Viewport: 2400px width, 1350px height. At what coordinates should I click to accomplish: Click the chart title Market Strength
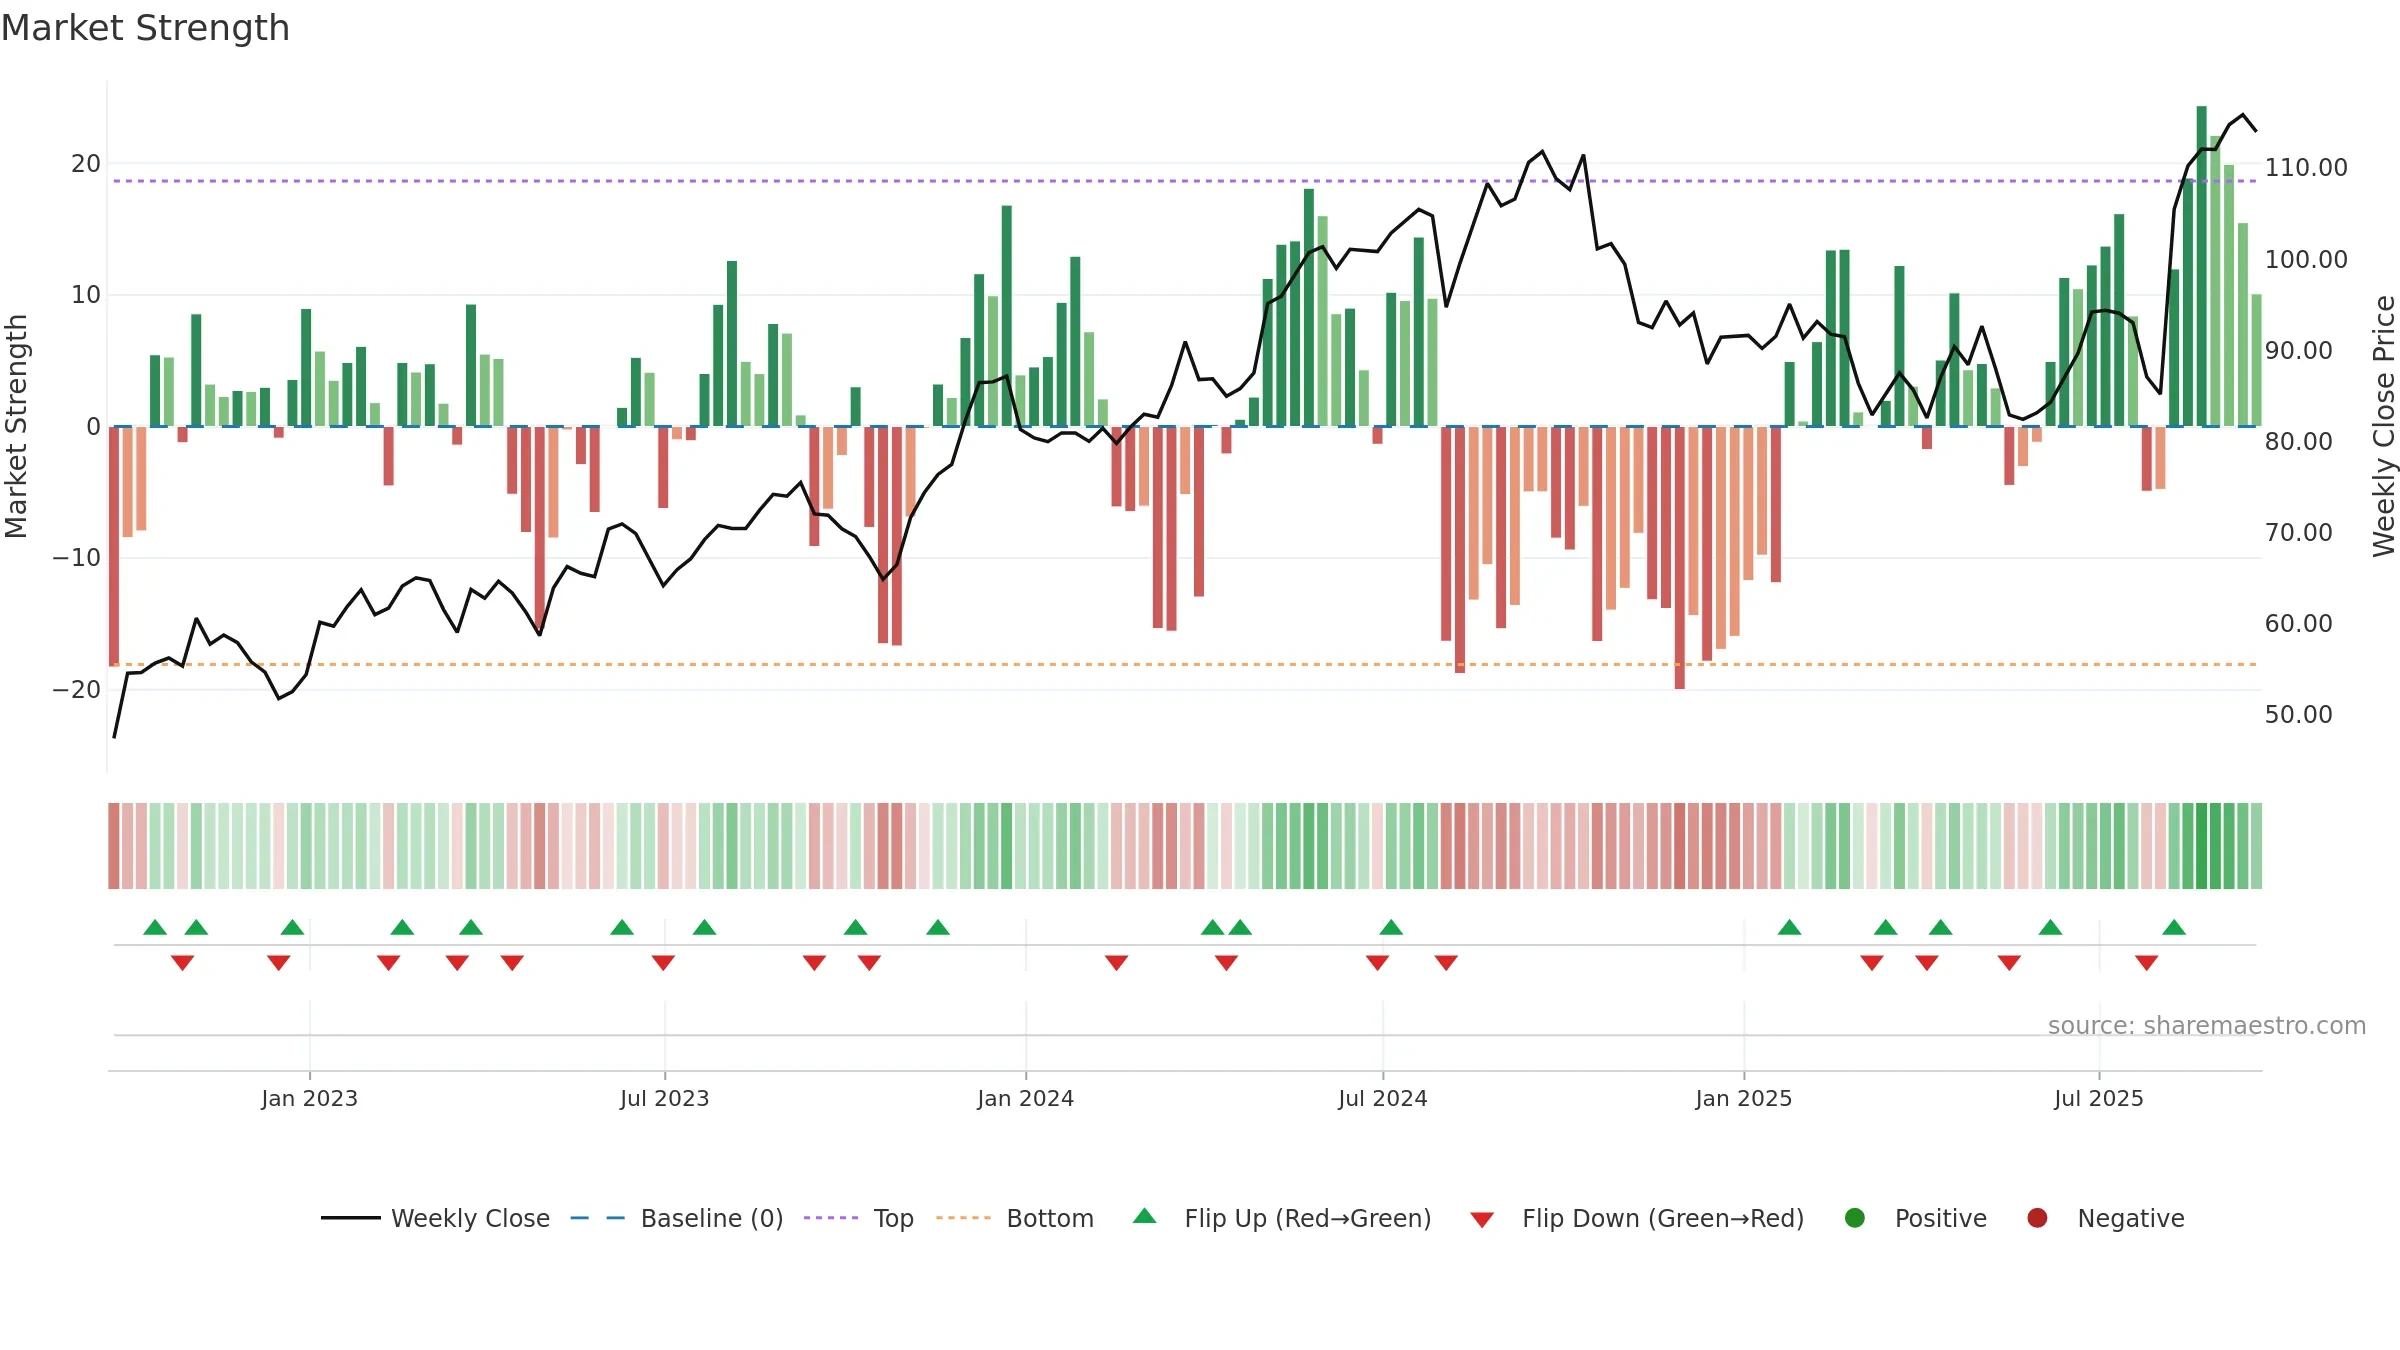tap(145, 28)
